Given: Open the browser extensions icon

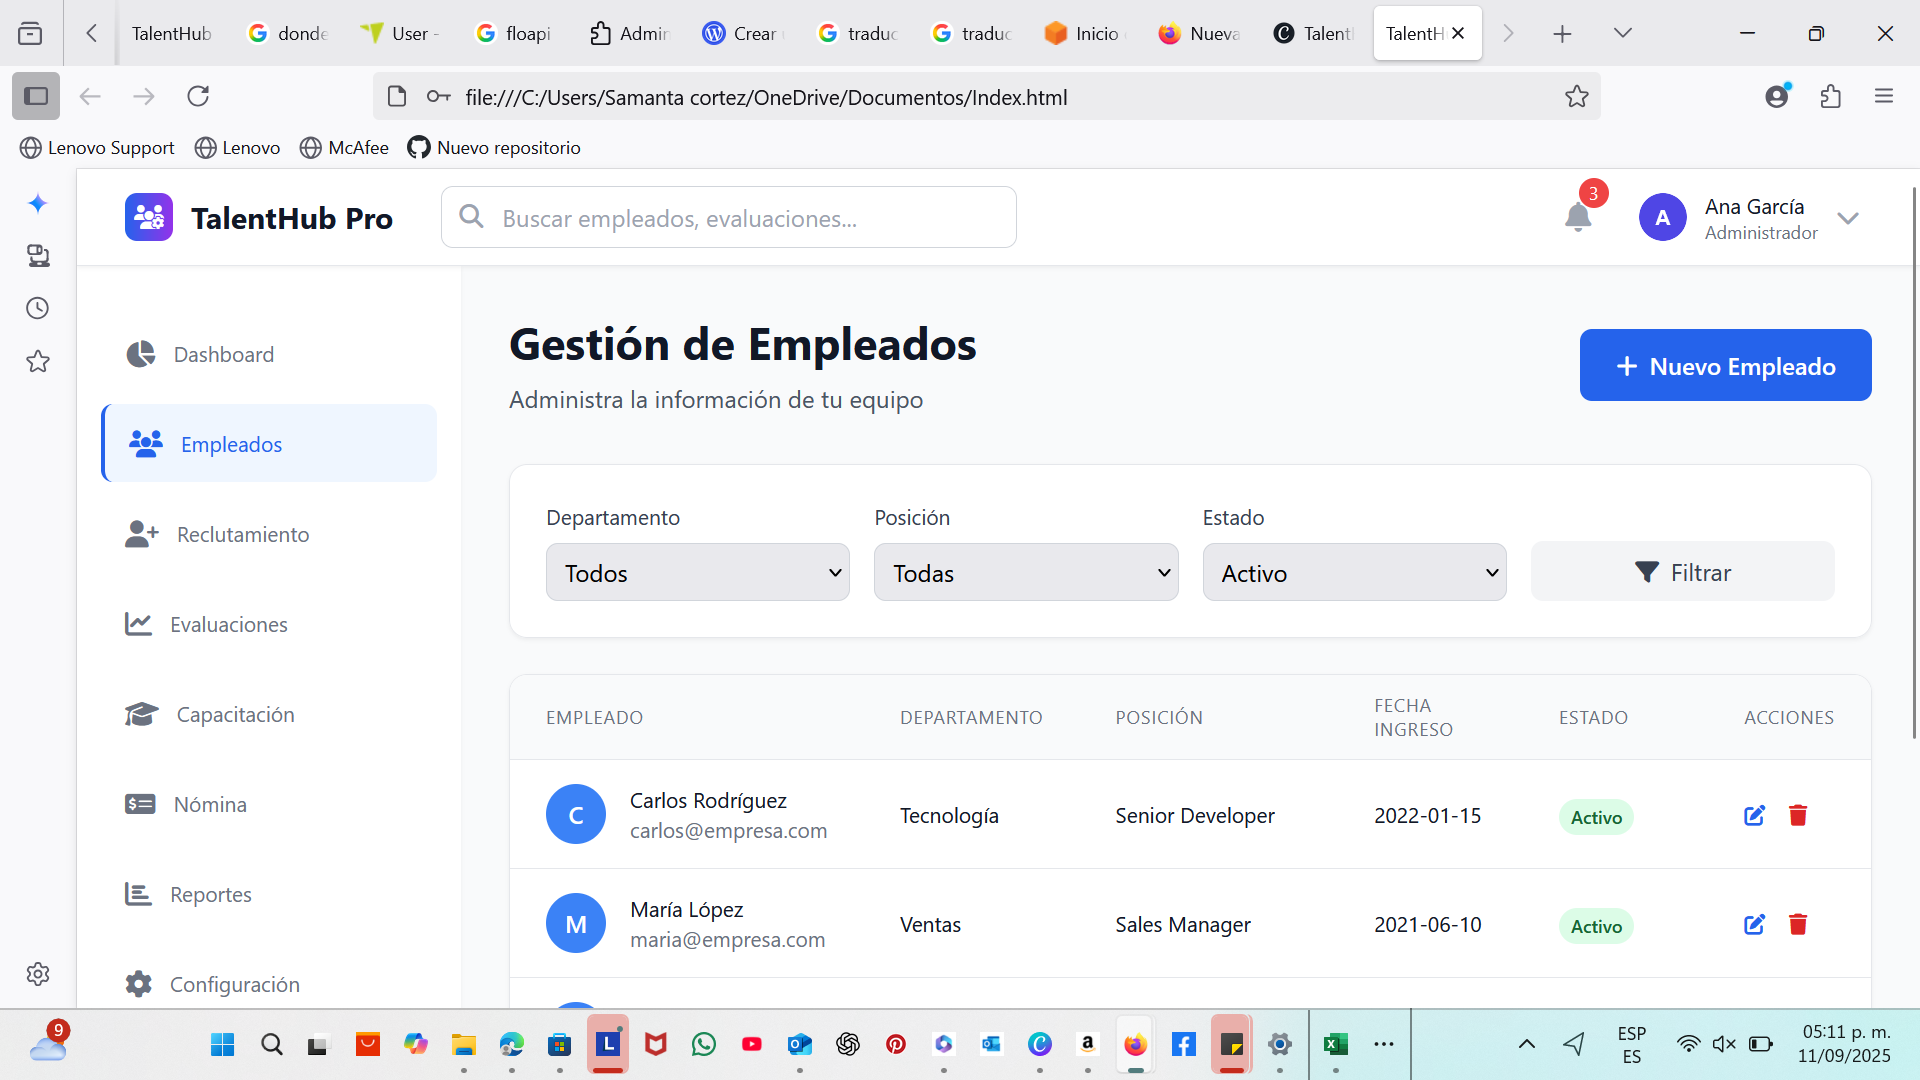Looking at the screenshot, I should [x=1830, y=97].
